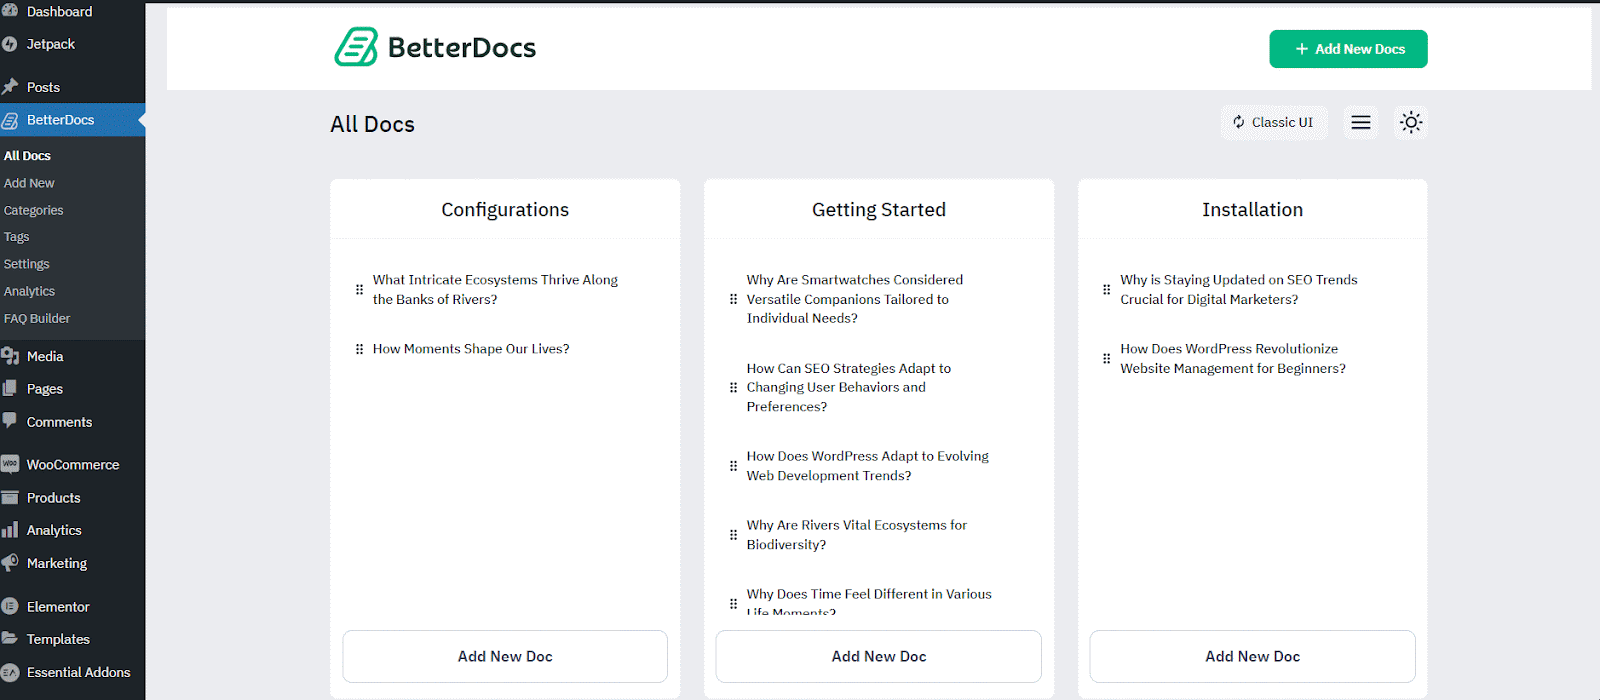The height and width of the screenshot is (700, 1600).
Task: Click drag handle for WordPress Adapt to Evolving doc
Action: point(733,466)
